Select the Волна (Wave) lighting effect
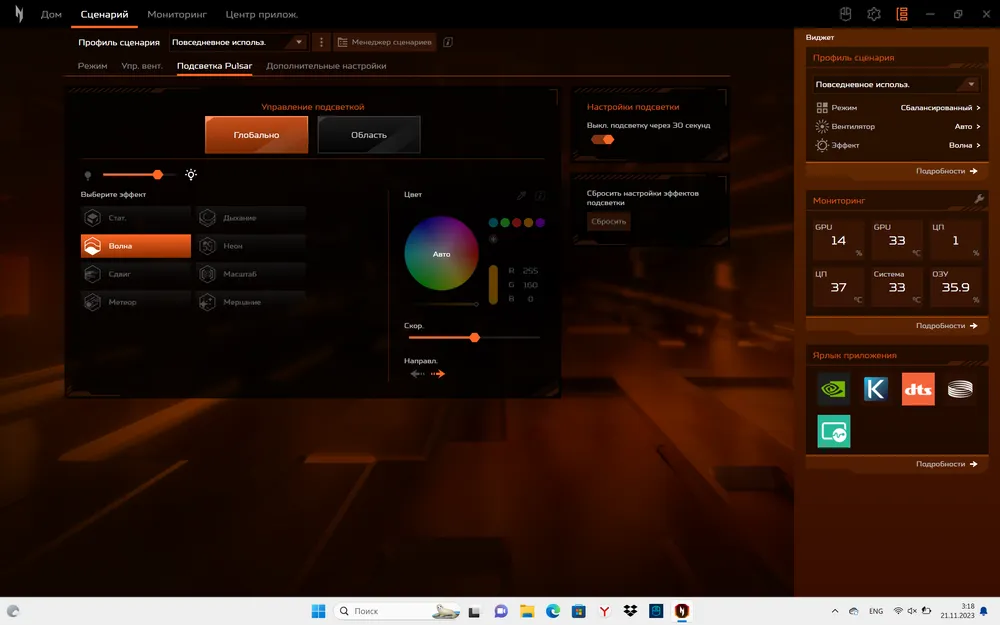The image size is (1000, 625). [x=135, y=246]
